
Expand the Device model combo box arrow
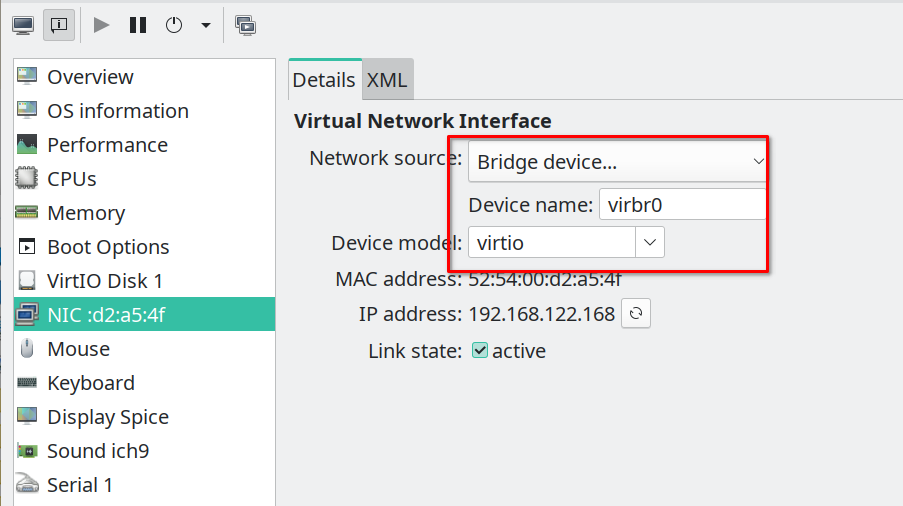(650, 242)
